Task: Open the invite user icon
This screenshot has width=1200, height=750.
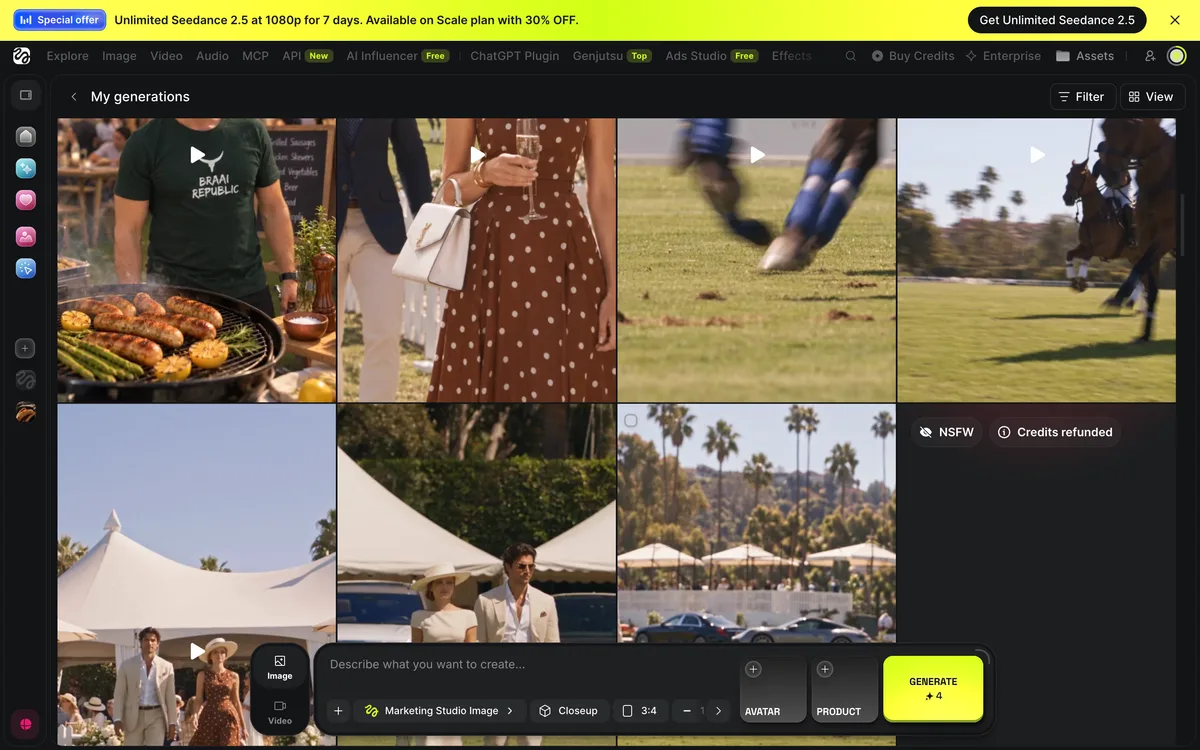Action: (x=1150, y=56)
